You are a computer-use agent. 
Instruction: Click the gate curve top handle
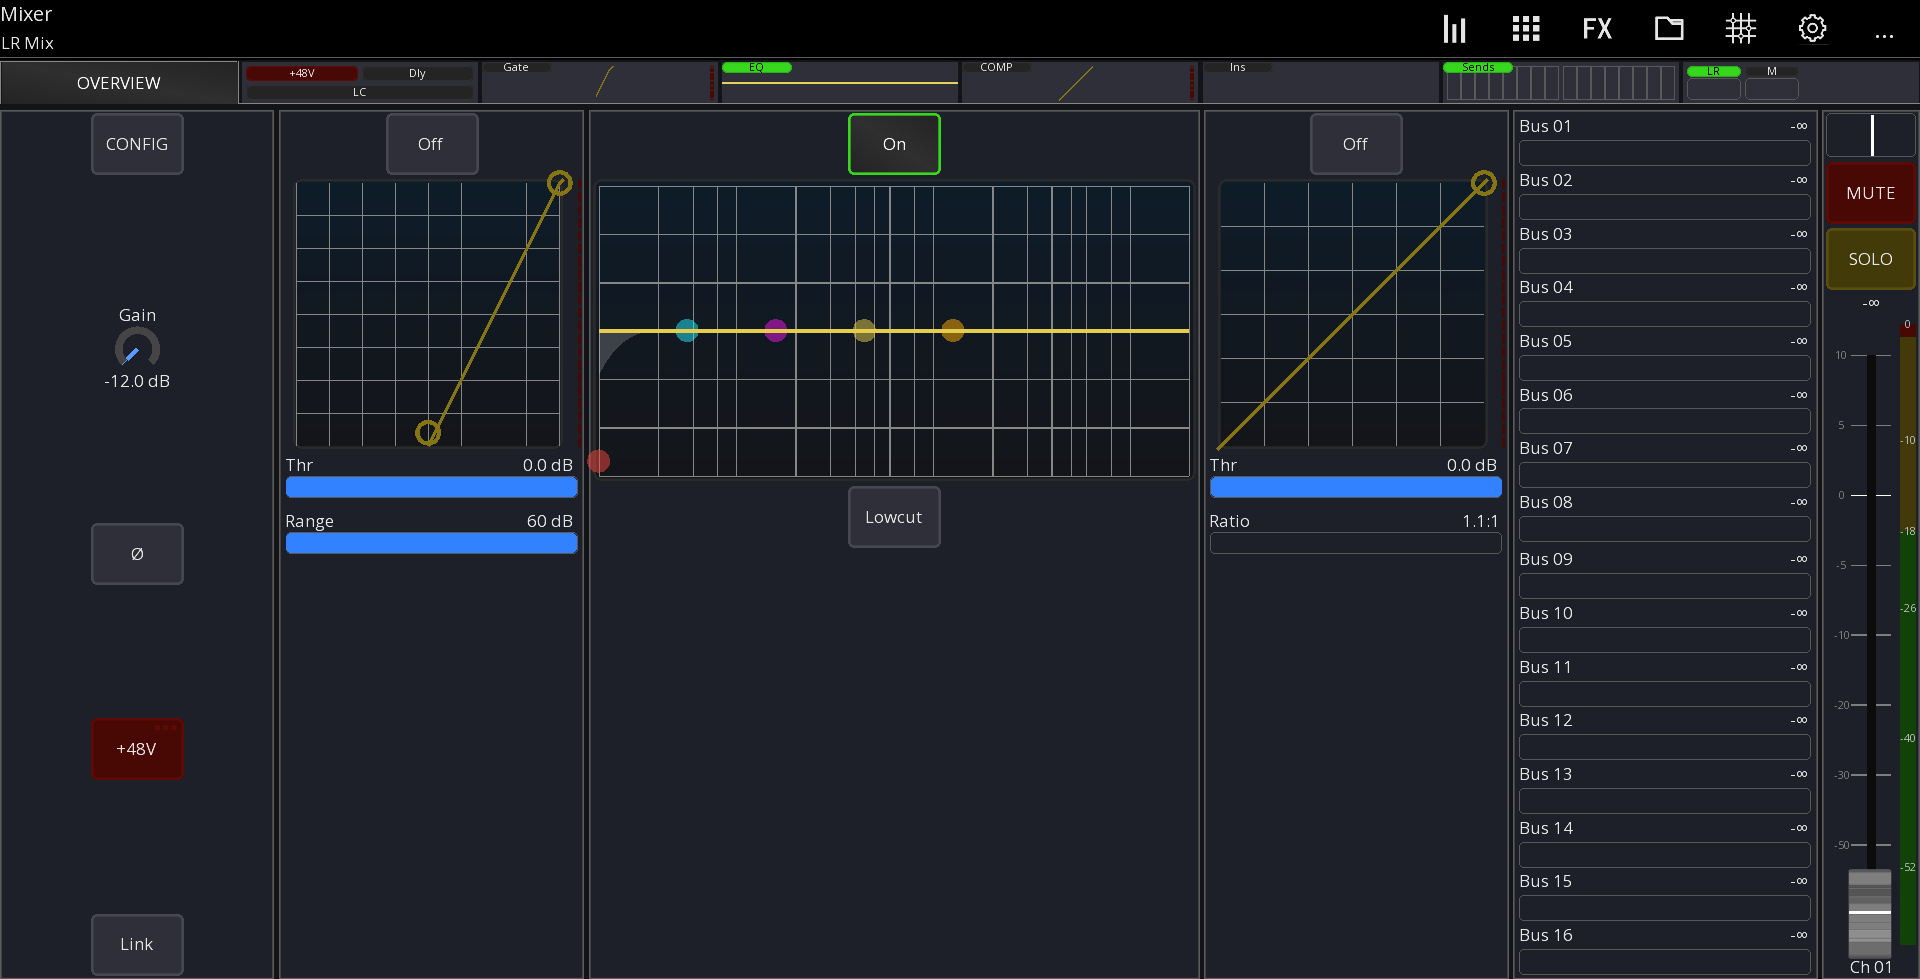point(560,183)
